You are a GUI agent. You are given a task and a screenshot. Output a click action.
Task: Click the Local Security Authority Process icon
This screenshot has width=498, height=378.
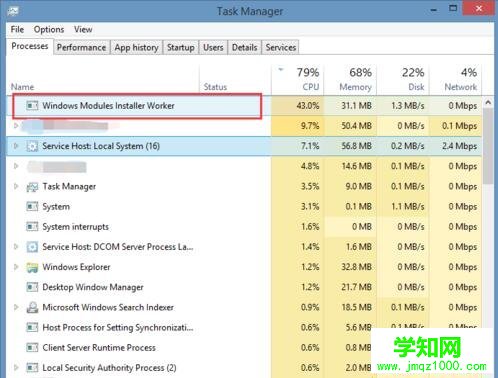tap(32, 368)
